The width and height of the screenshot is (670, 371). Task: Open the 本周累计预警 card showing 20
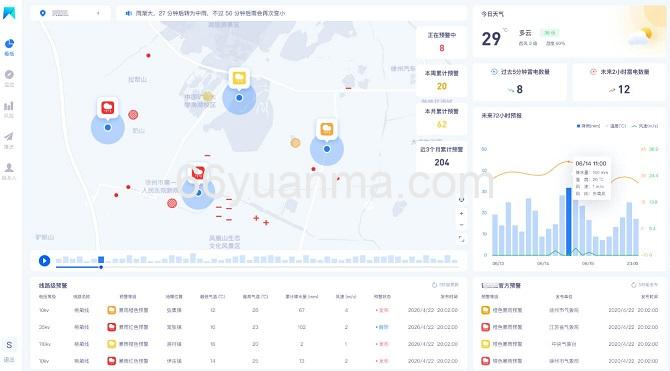tap(441, 80)
